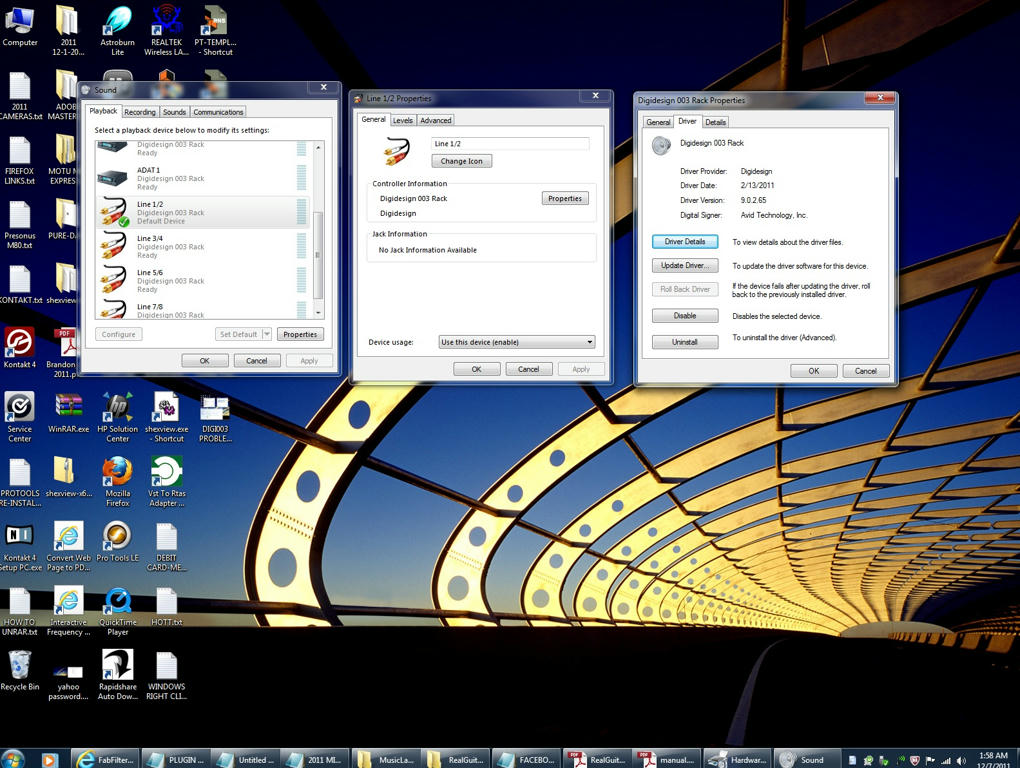
Task: Click the system tray volume icon
Action: (x=961, y=760)
